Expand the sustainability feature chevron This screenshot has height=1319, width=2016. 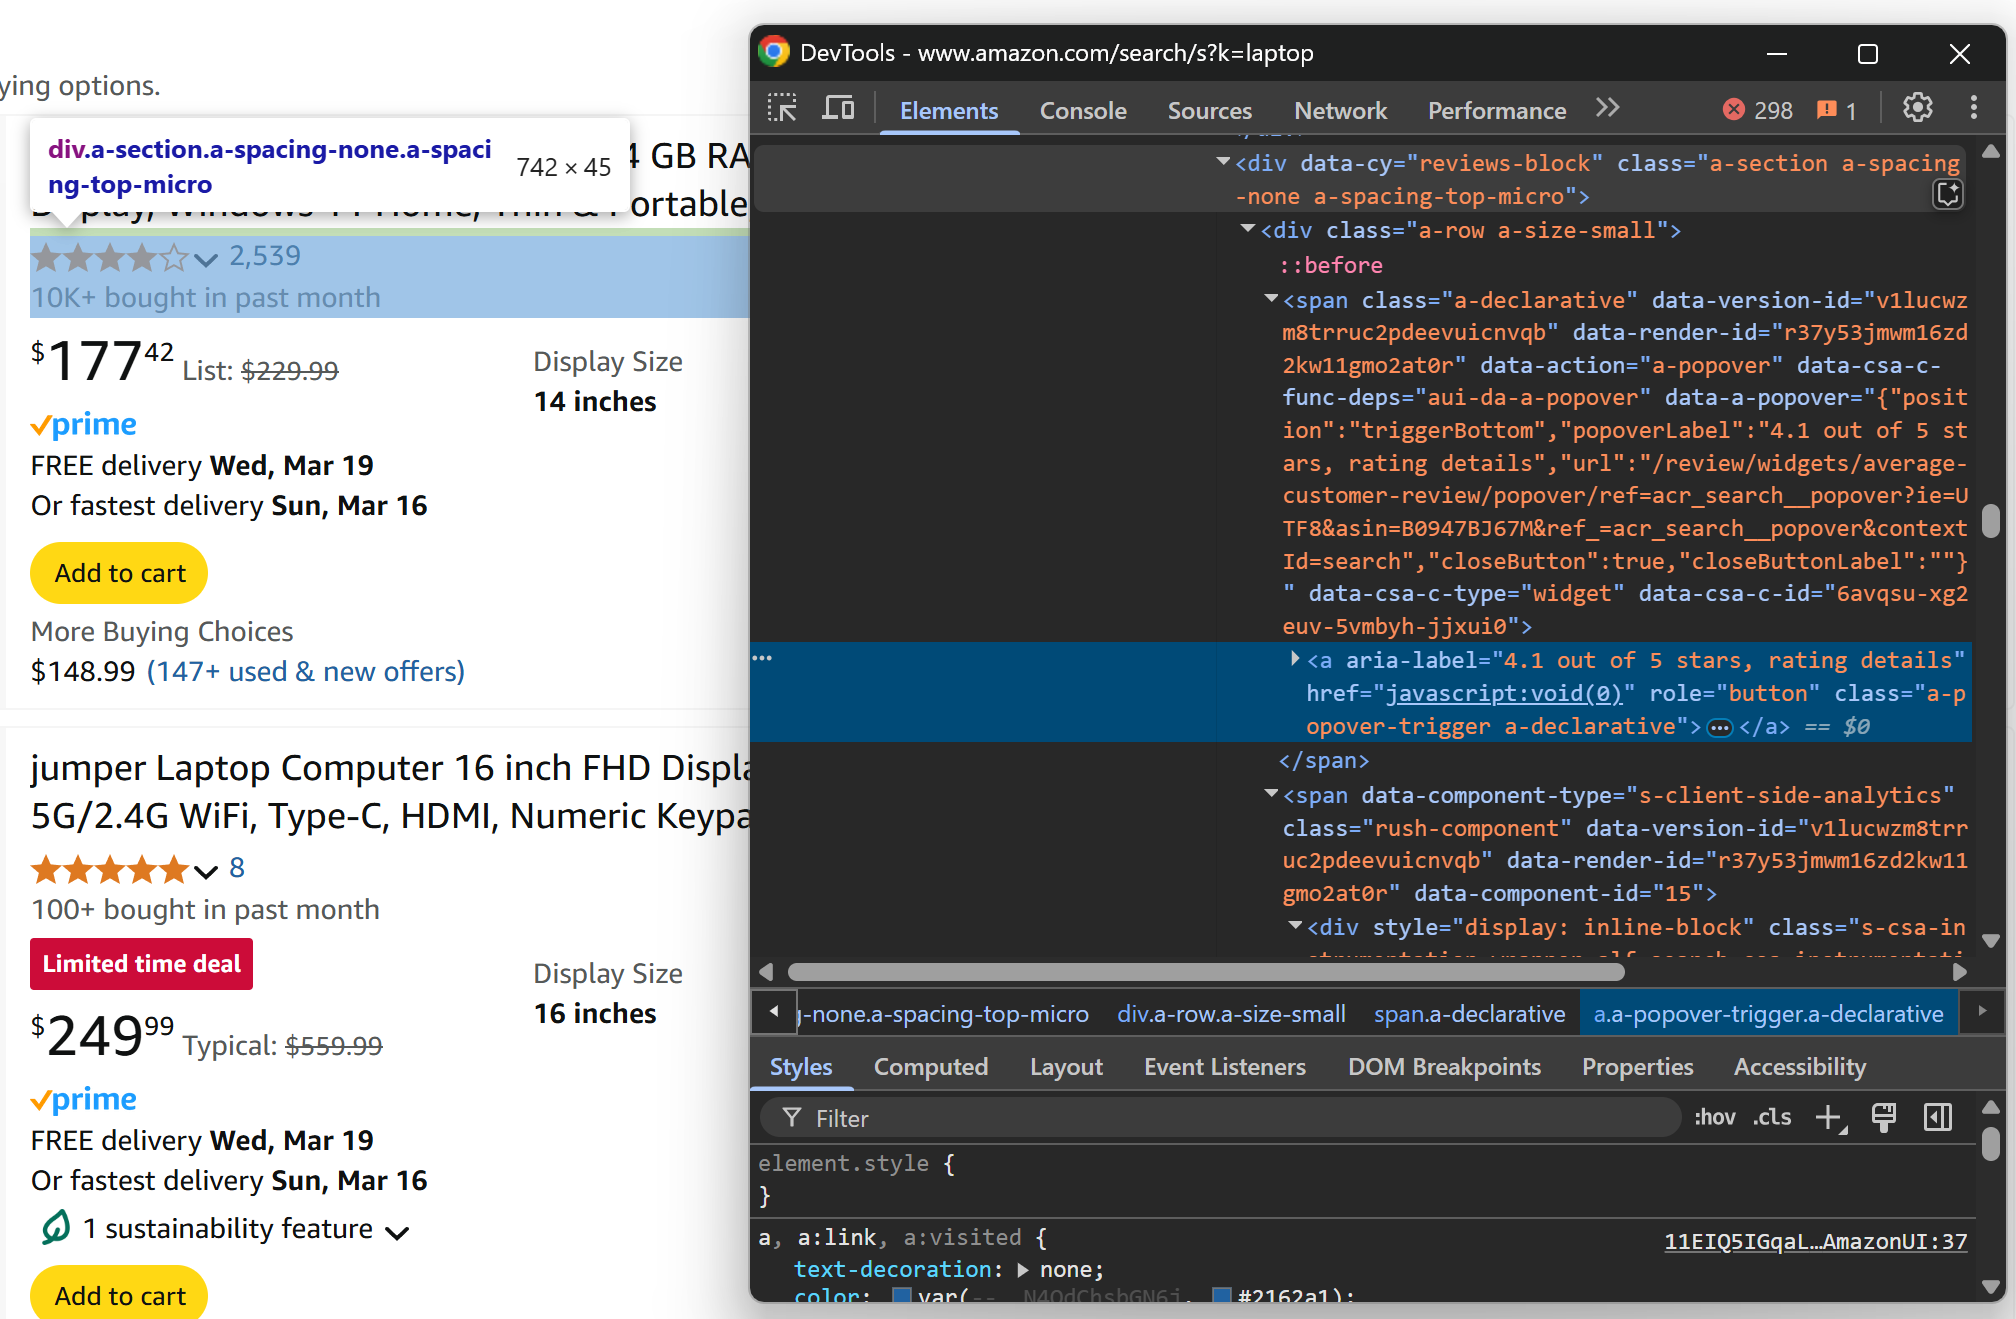click(397, 1233)
